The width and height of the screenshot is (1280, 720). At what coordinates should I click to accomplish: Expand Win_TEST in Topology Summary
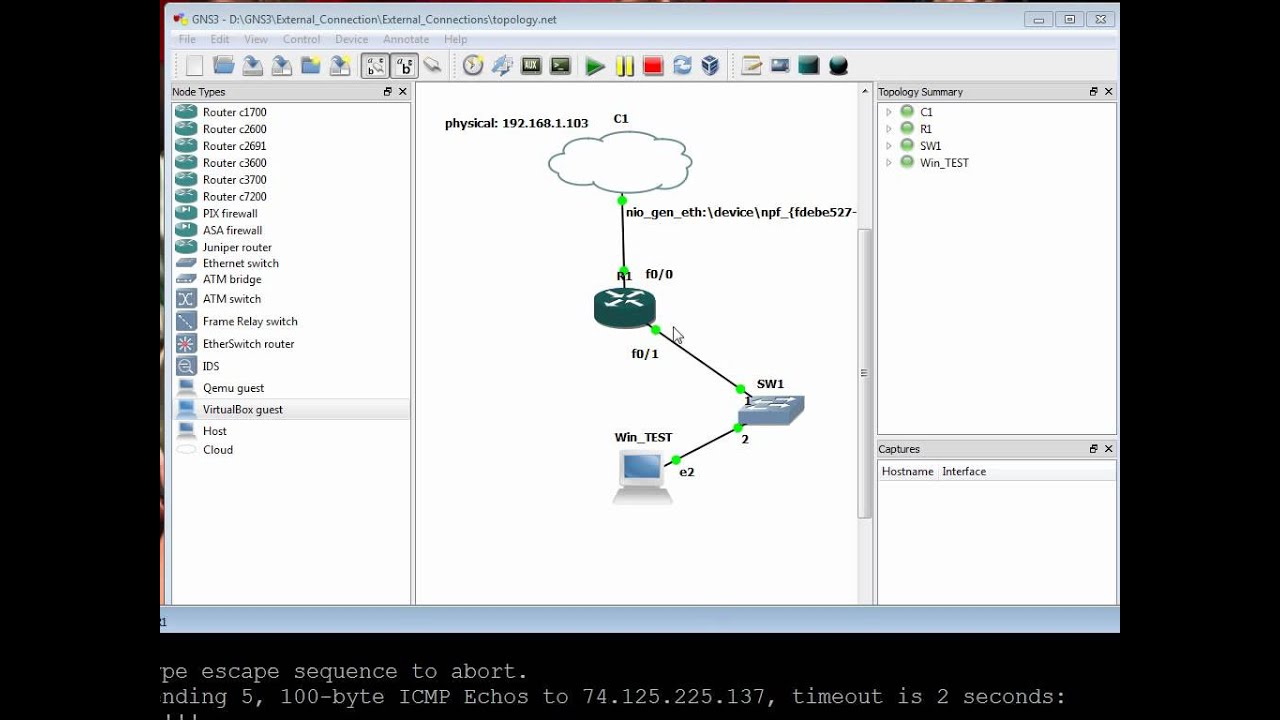coord(888,163)
